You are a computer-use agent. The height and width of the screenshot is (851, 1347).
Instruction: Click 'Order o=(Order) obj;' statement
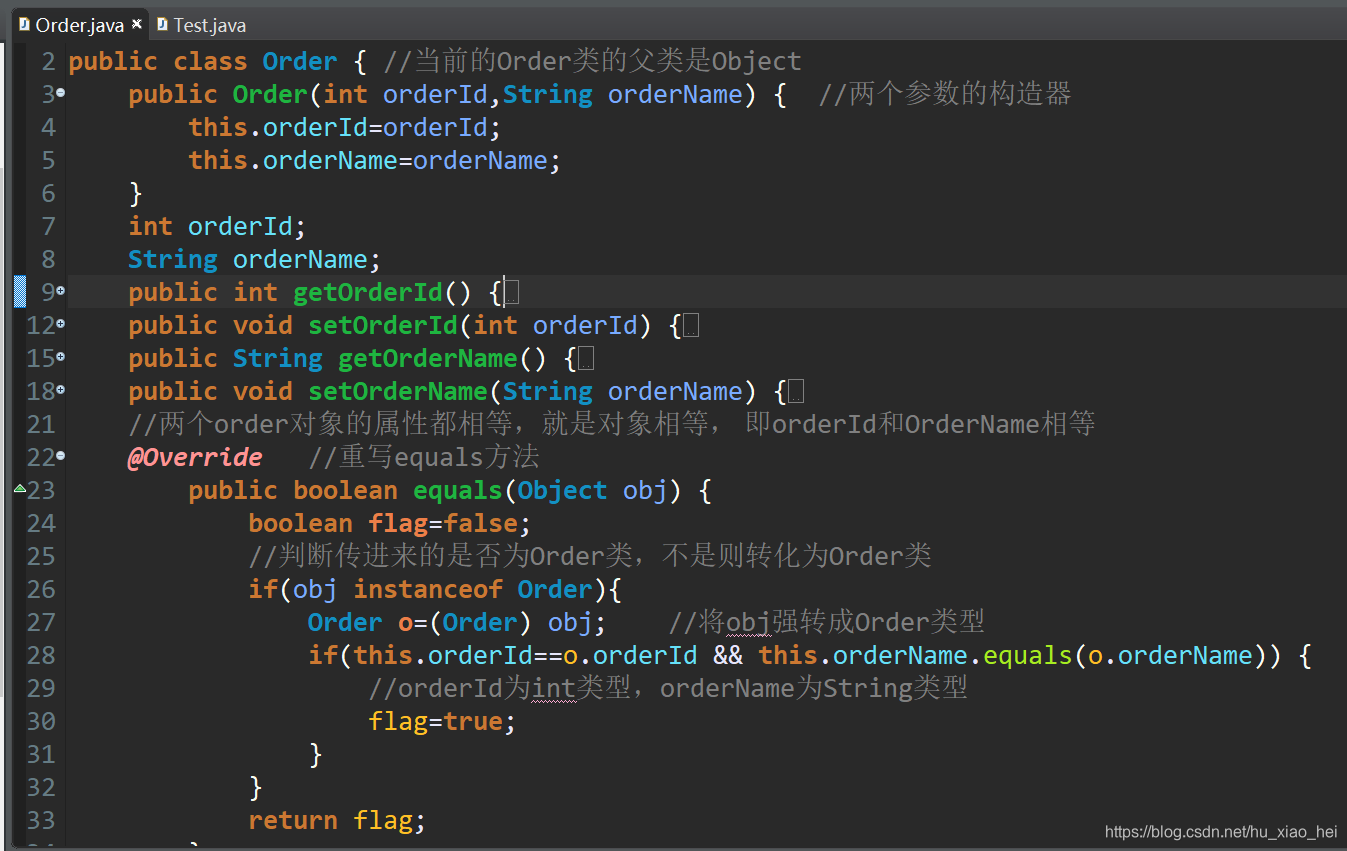[457, 622]
